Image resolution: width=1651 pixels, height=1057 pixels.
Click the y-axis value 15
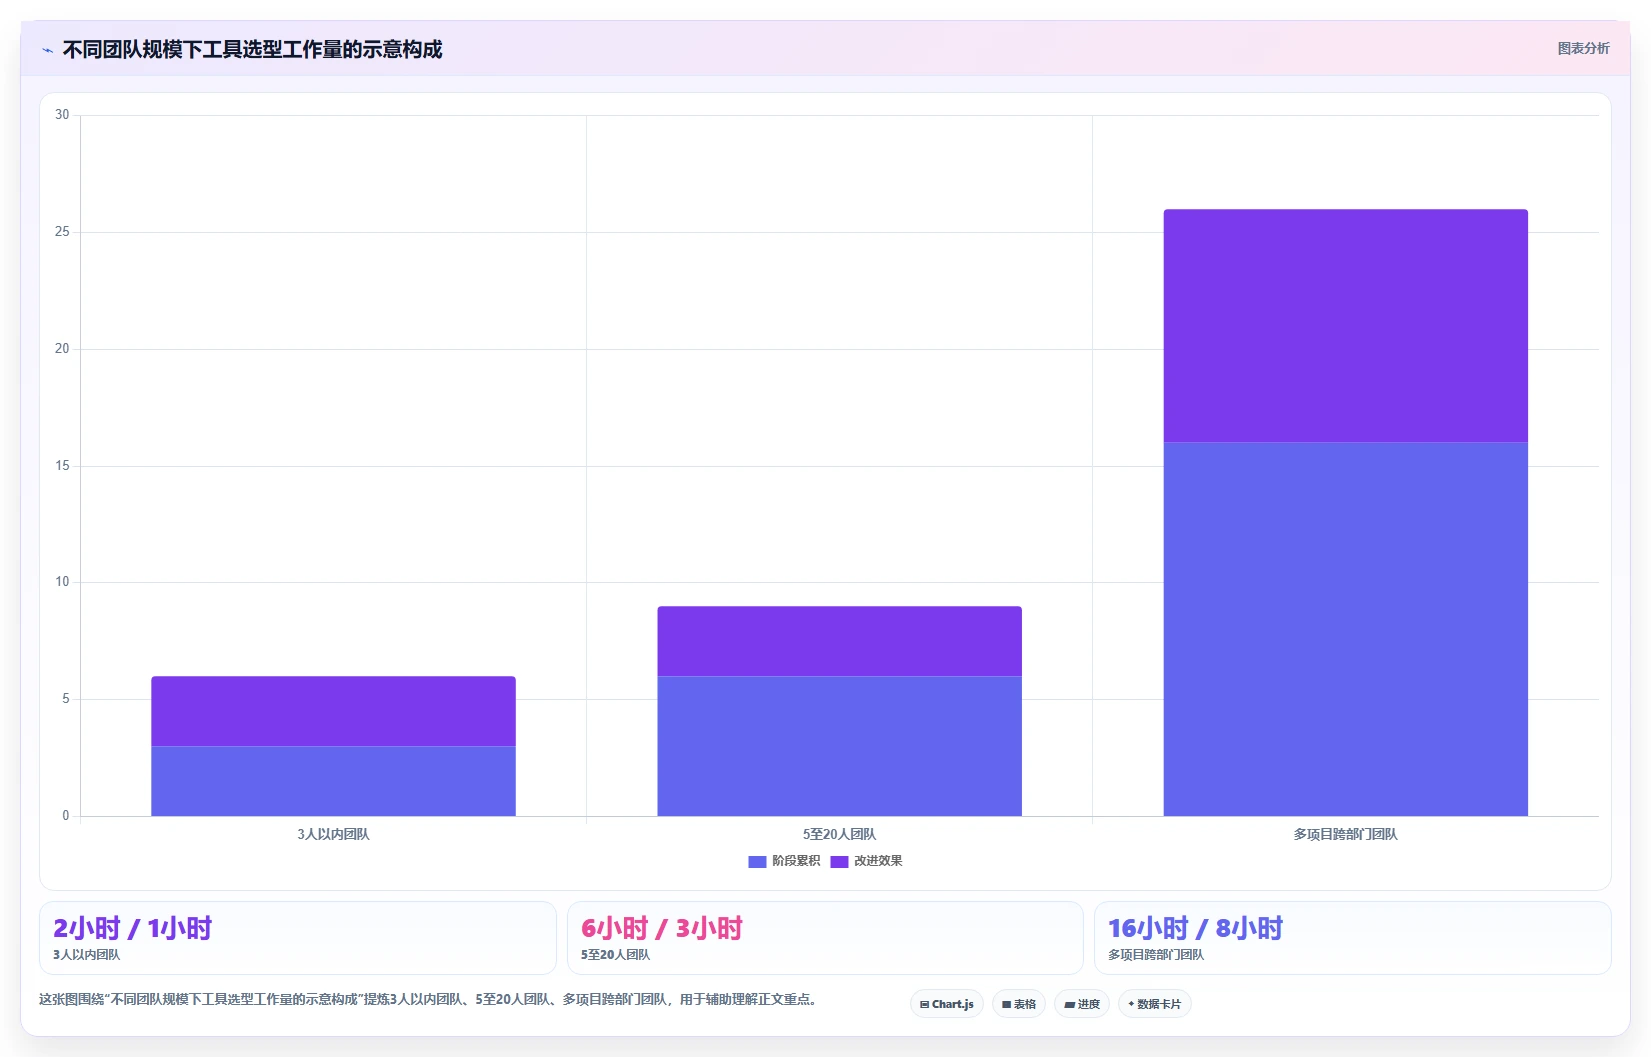pos(62,466)
